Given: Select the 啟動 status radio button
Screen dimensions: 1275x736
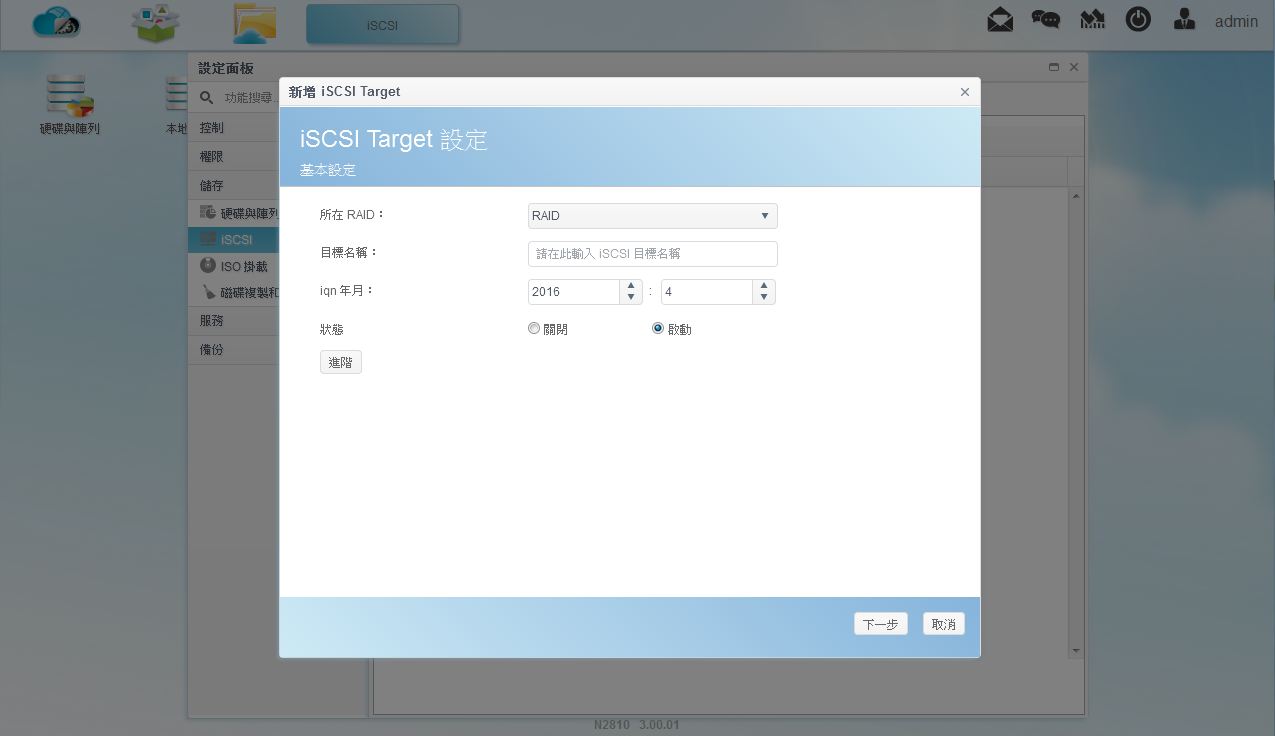Looking at the screenshot, I should pyautogui.click(x=658, y=328).
